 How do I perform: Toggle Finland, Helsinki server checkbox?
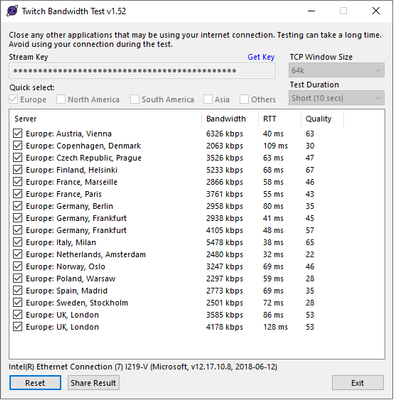tap(17, 170)
